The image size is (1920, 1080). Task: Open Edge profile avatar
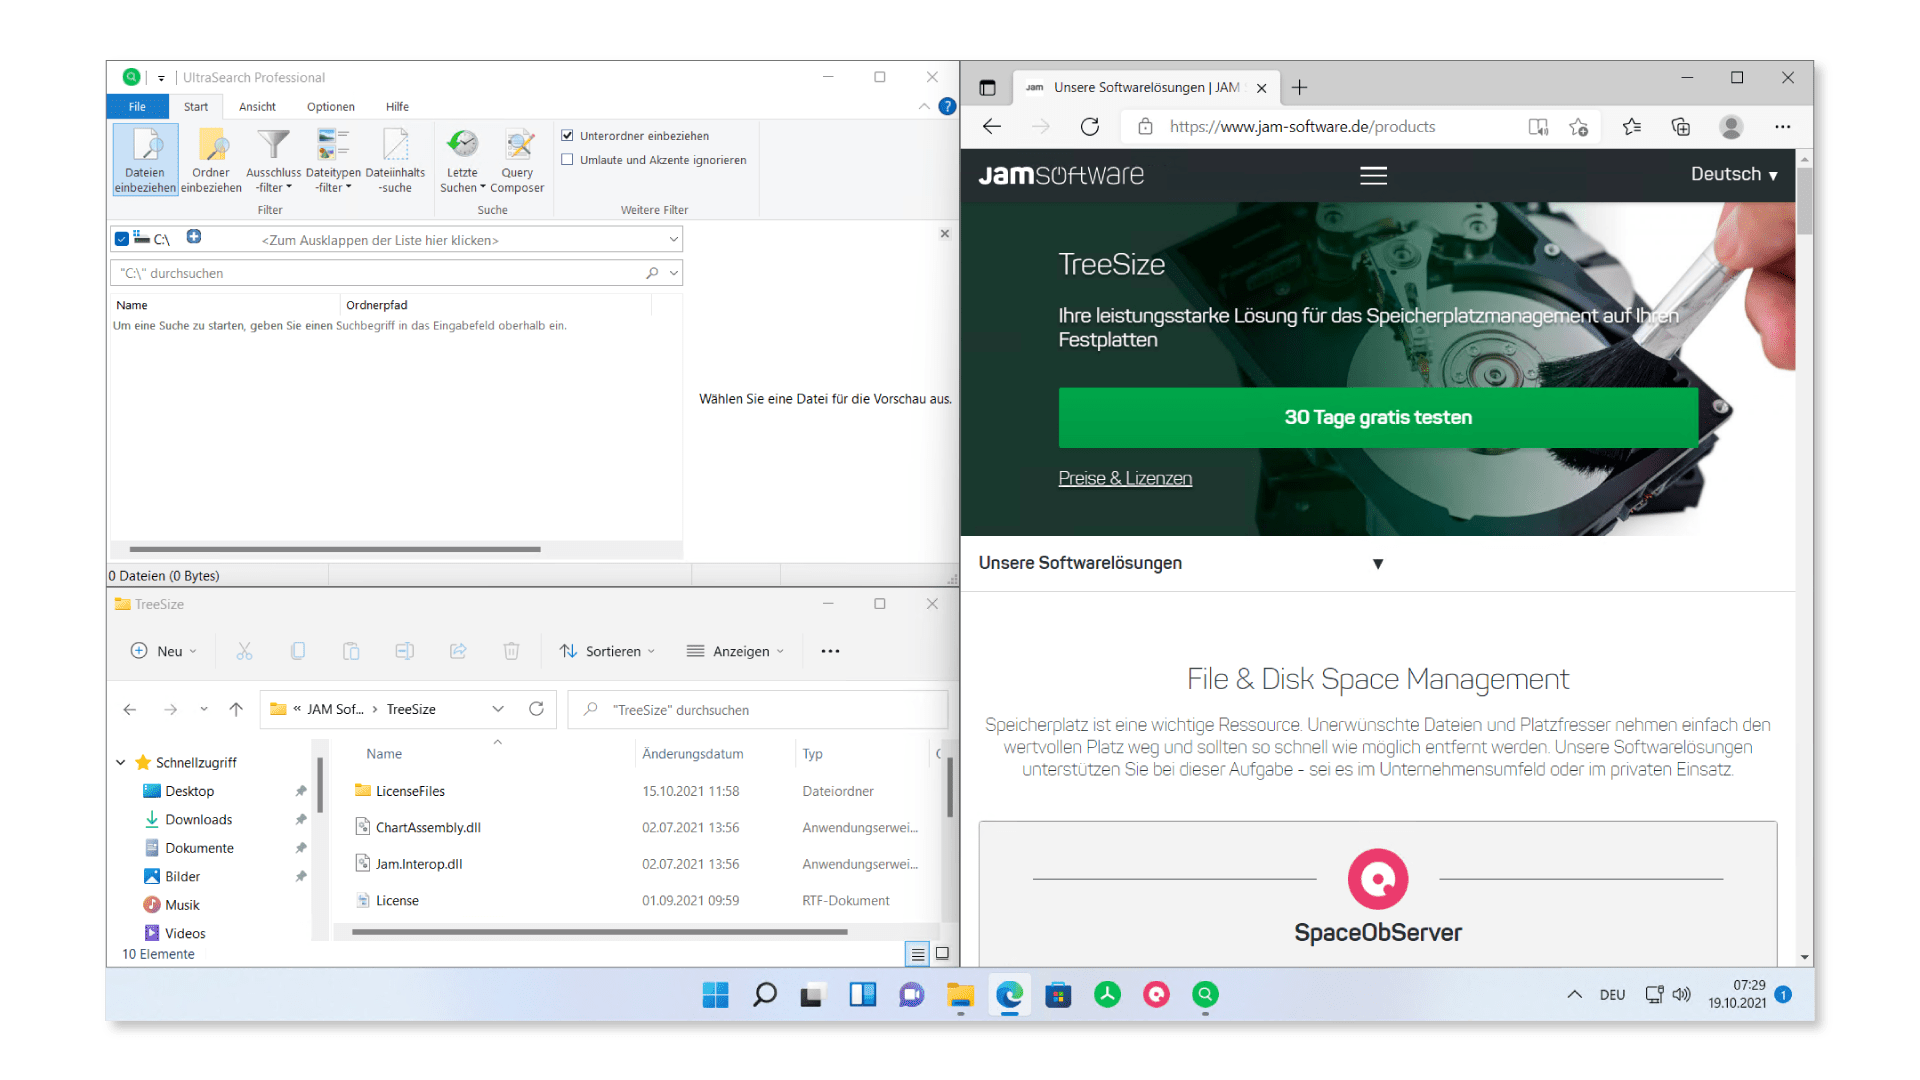[1731, 126]
